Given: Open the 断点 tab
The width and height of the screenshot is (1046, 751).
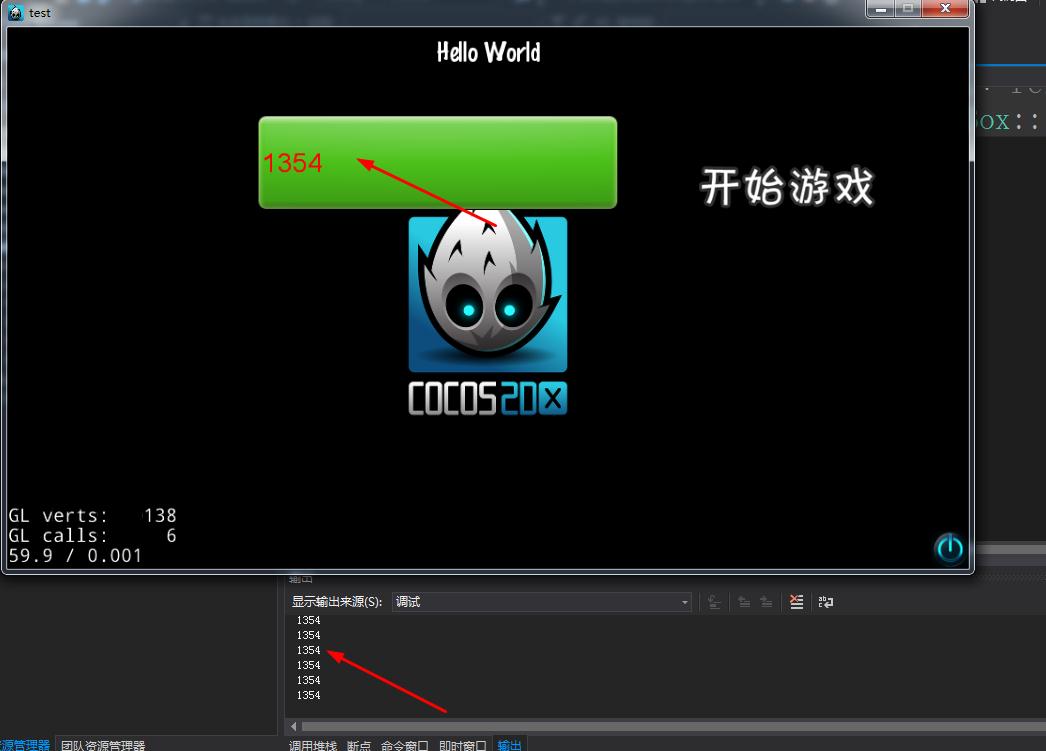Looking at the screenshot, I should (359, 745).
